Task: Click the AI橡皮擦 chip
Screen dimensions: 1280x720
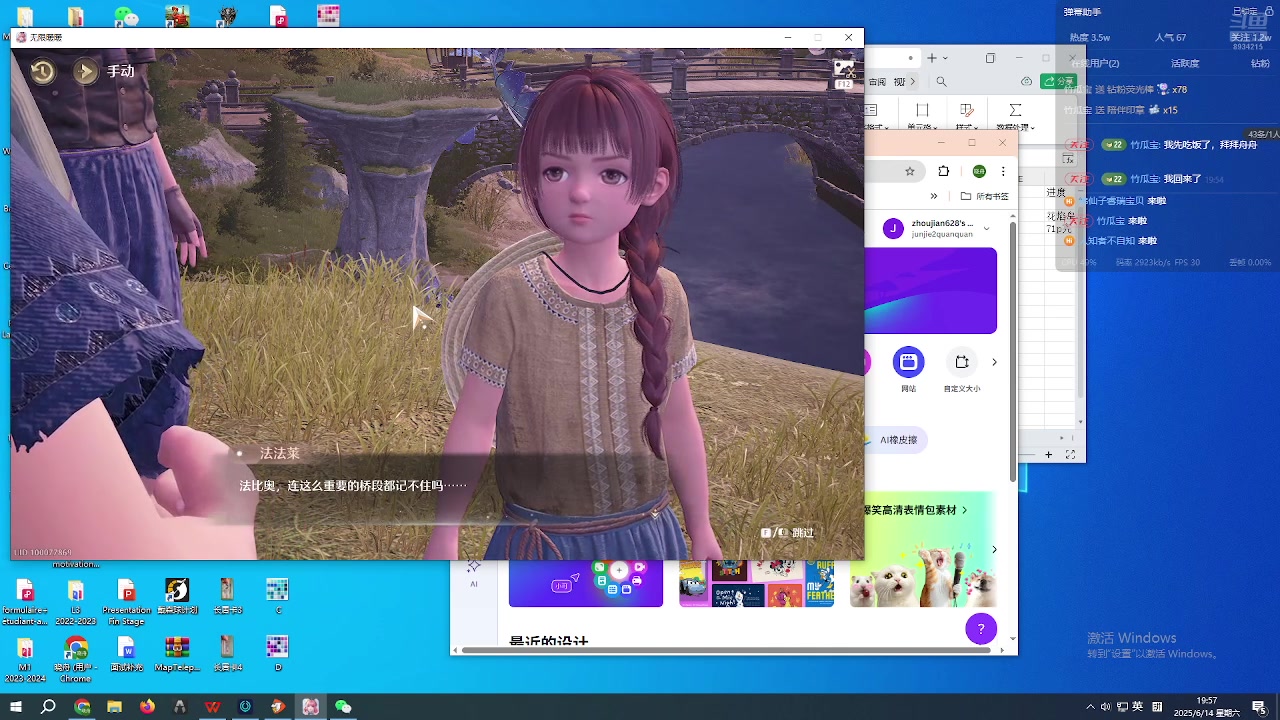Action: (x=897, y=440)
